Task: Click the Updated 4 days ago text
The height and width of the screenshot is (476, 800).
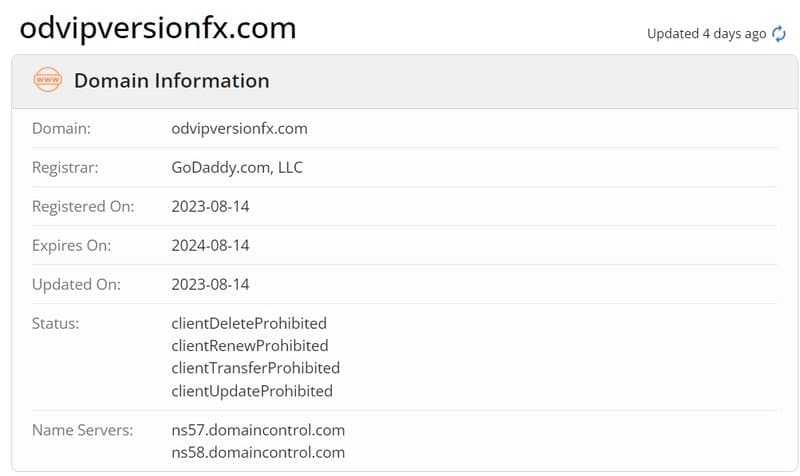Action: (x=707, y=34)
